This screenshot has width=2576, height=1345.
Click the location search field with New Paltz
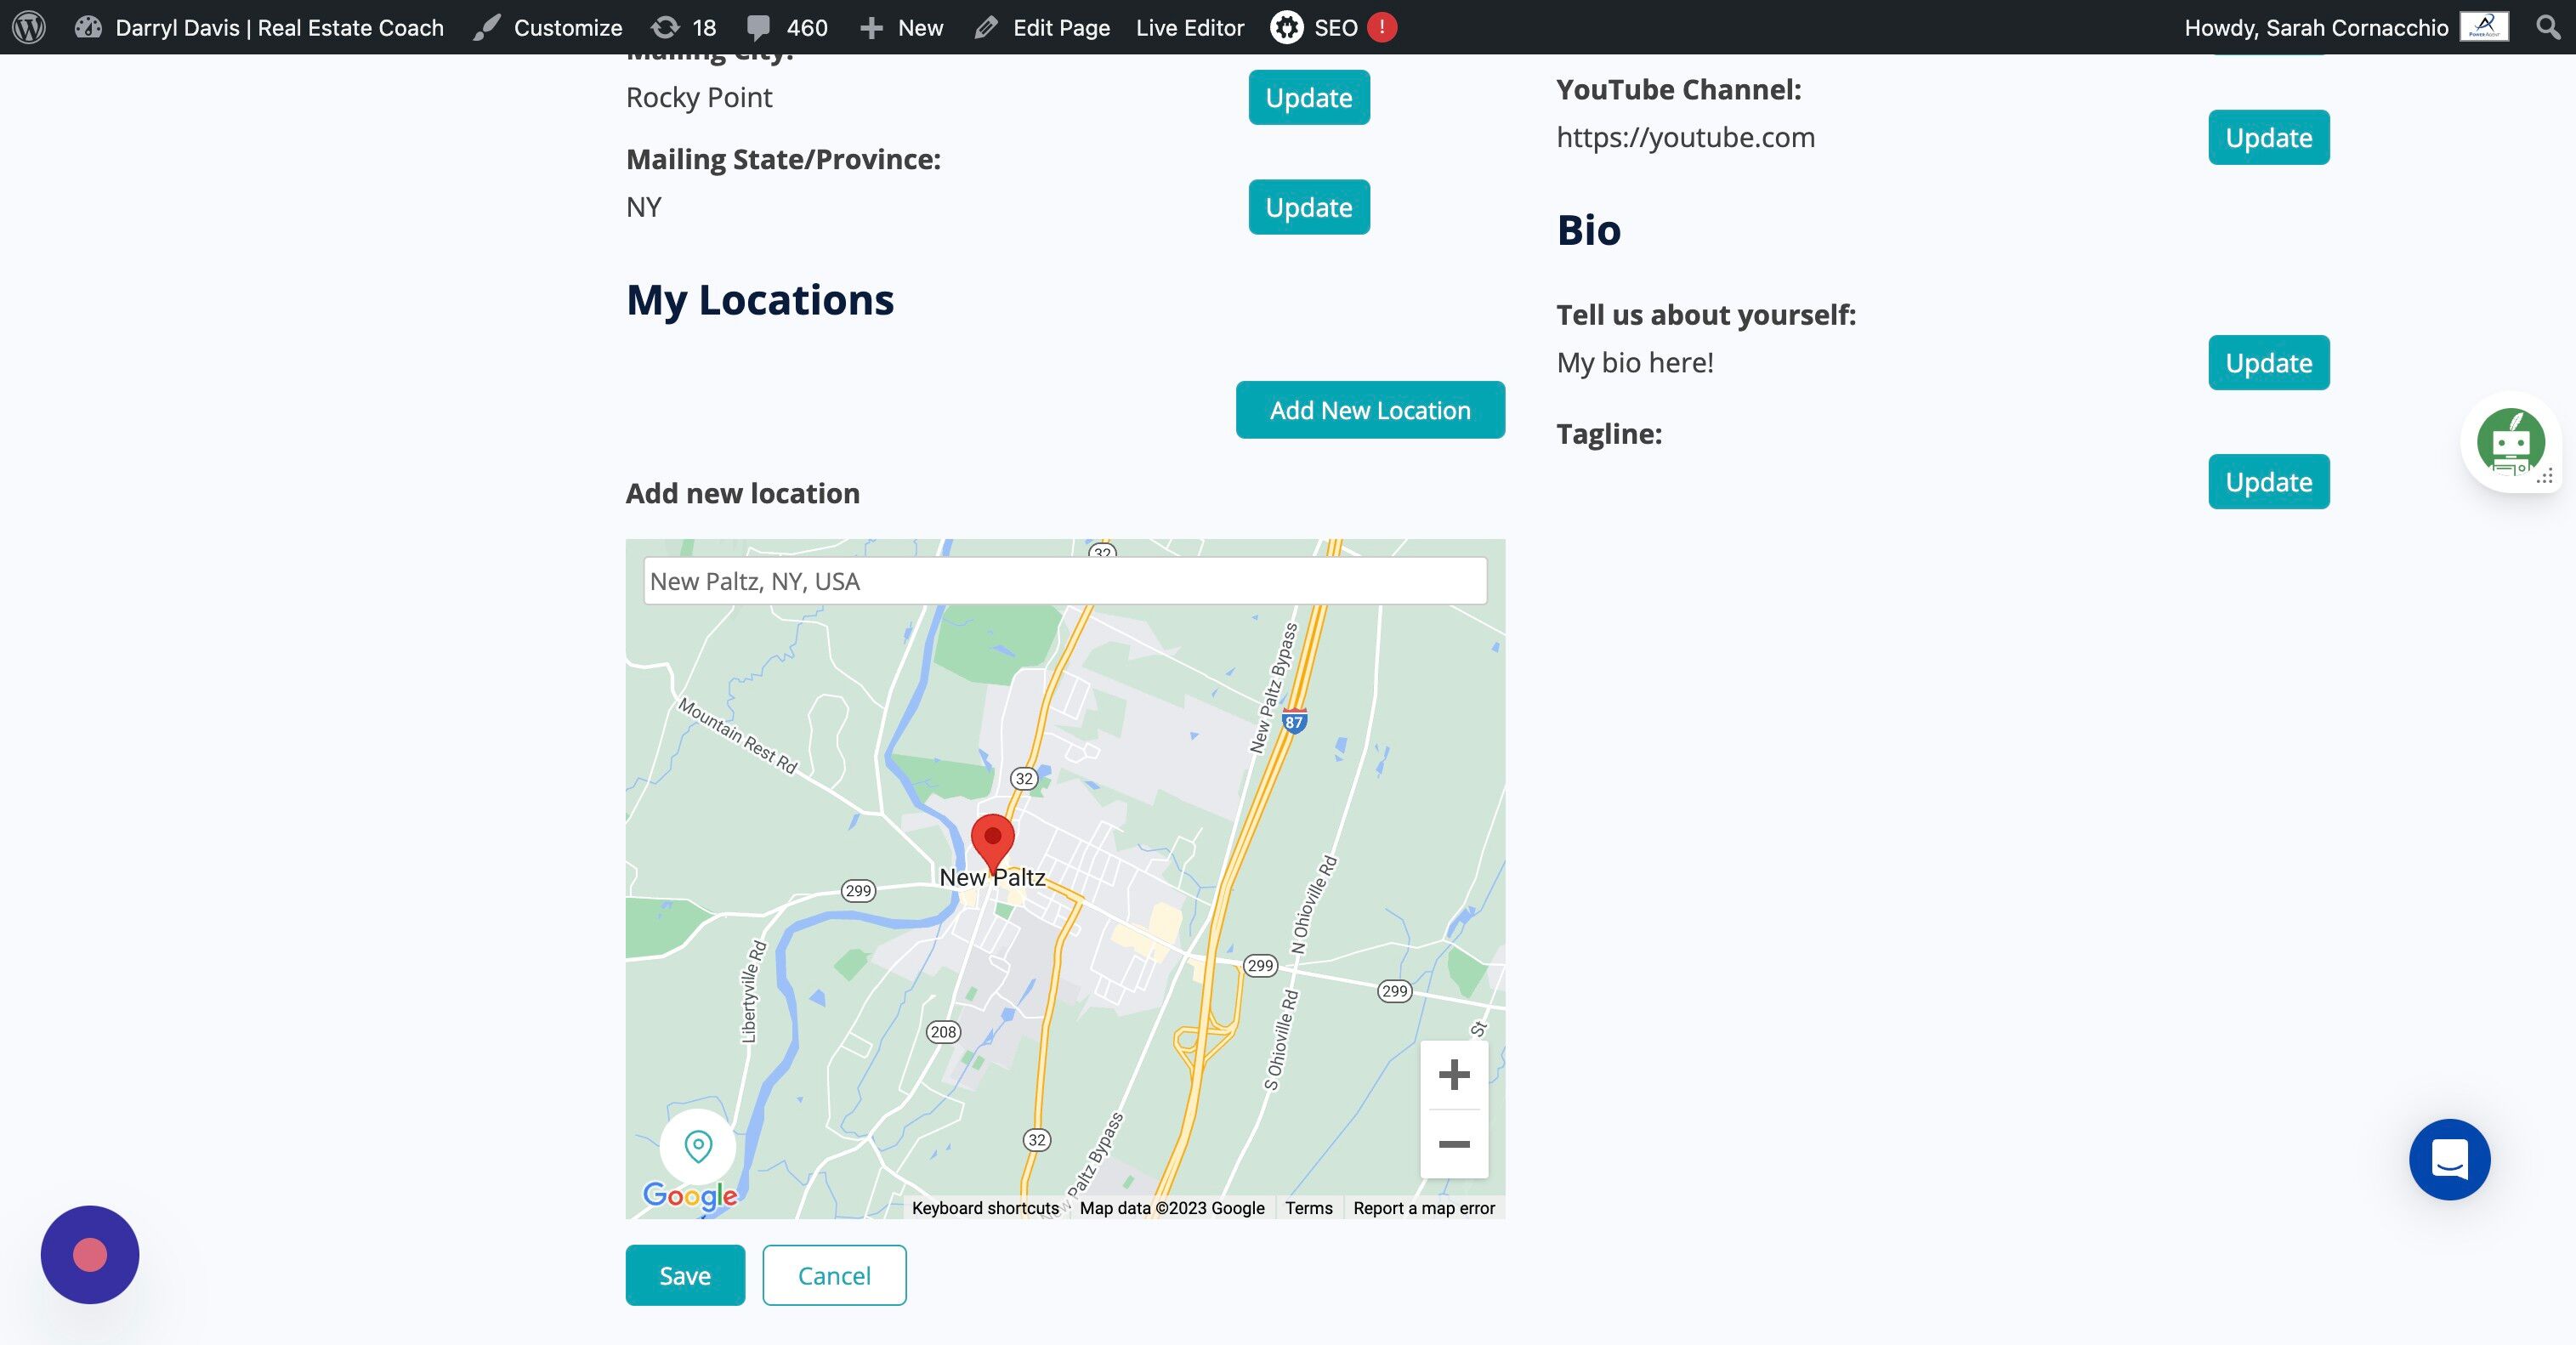(x=1065, y=581)
